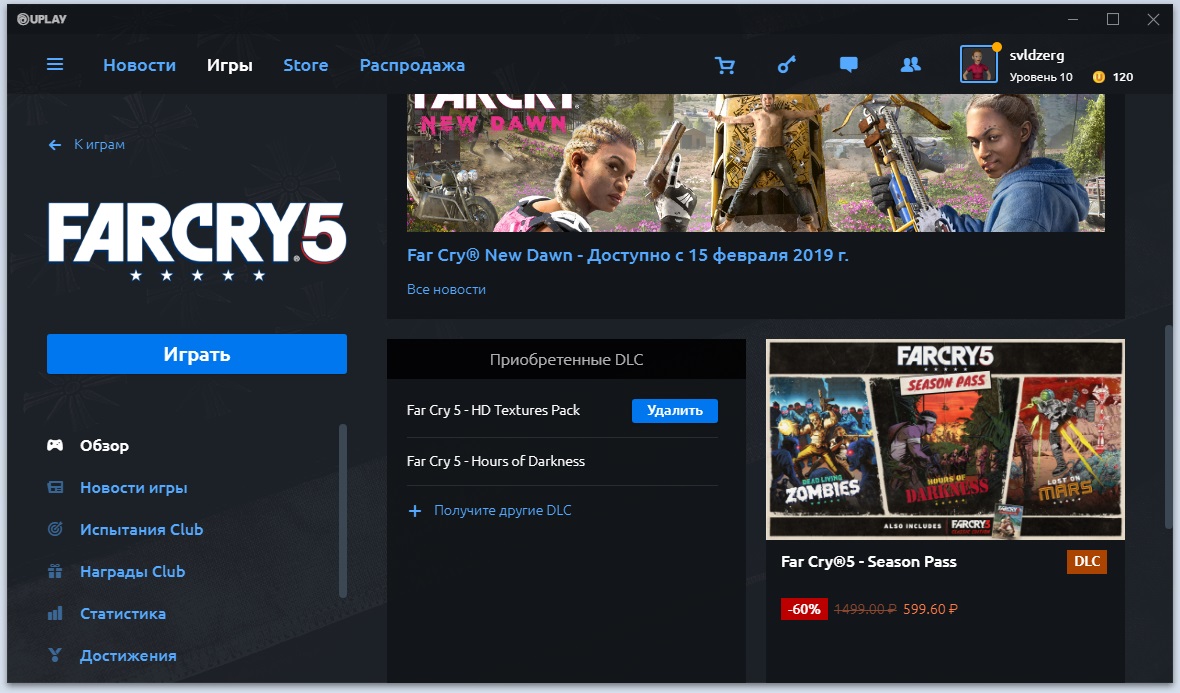
Task: Open Far Cry New Dawn news headline
Action: point(628,255)
